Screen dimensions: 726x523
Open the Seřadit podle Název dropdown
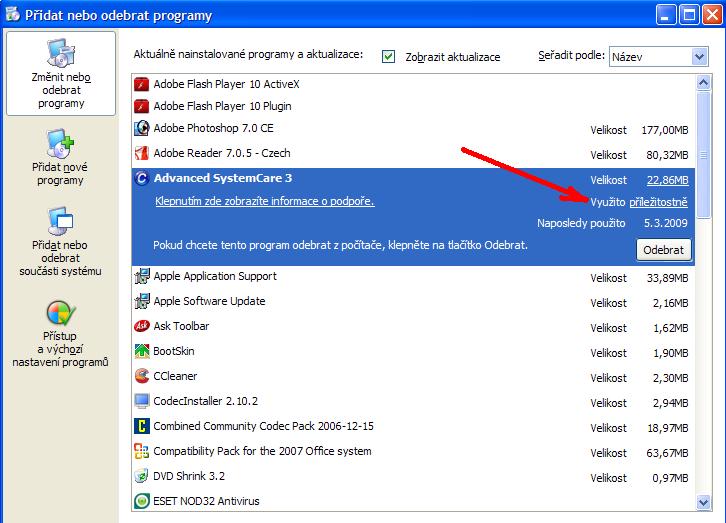pos(658,57)
